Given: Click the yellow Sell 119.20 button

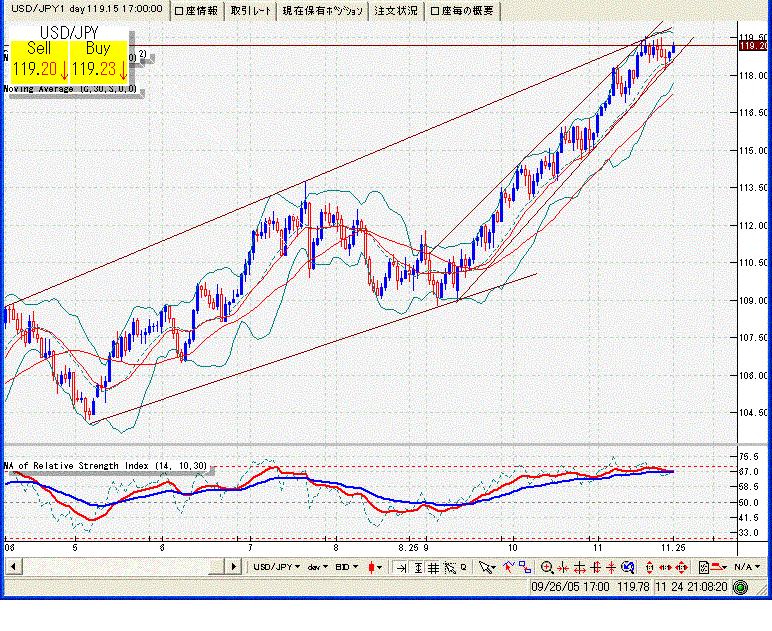Looking at the screenshot, I should [39, 61].
